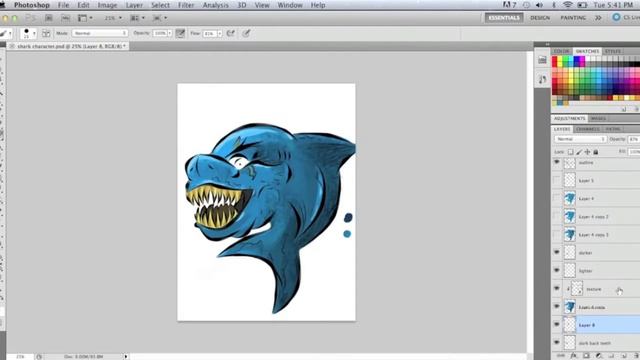Pick the yellow swatch in Swatches top row
The image size is (640, 360).
[x=560, y=60]
